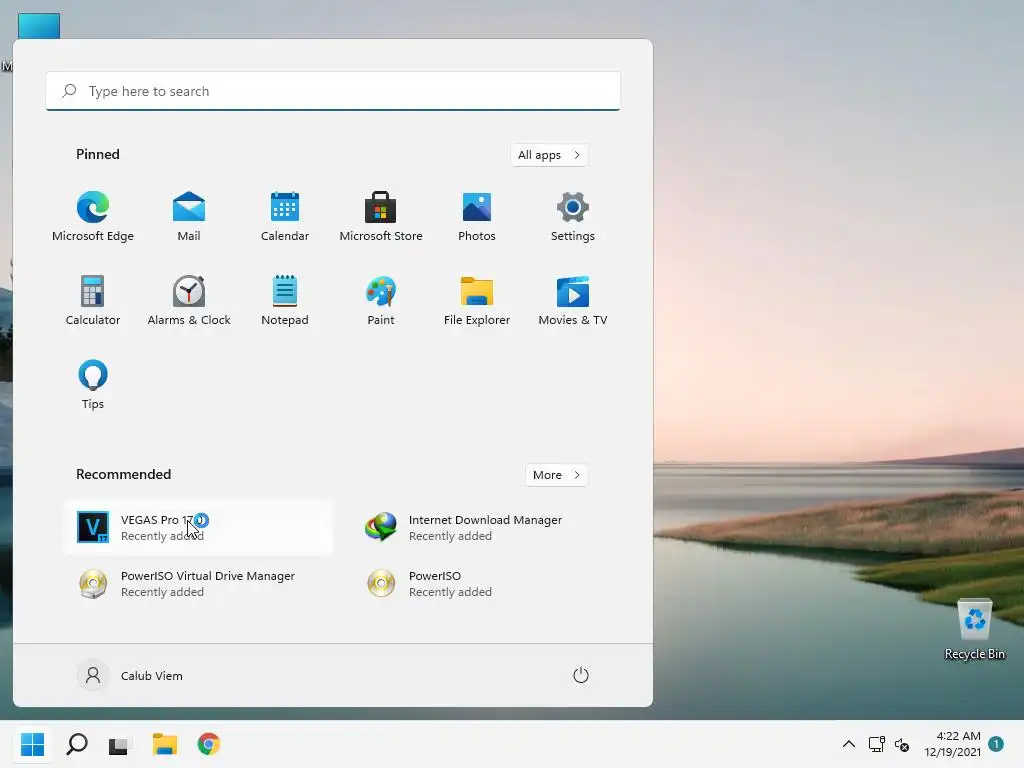Focus the Type here to search box
This screenshot has width=1024, height=768.
pyautogui.click(x=333, y=91)
